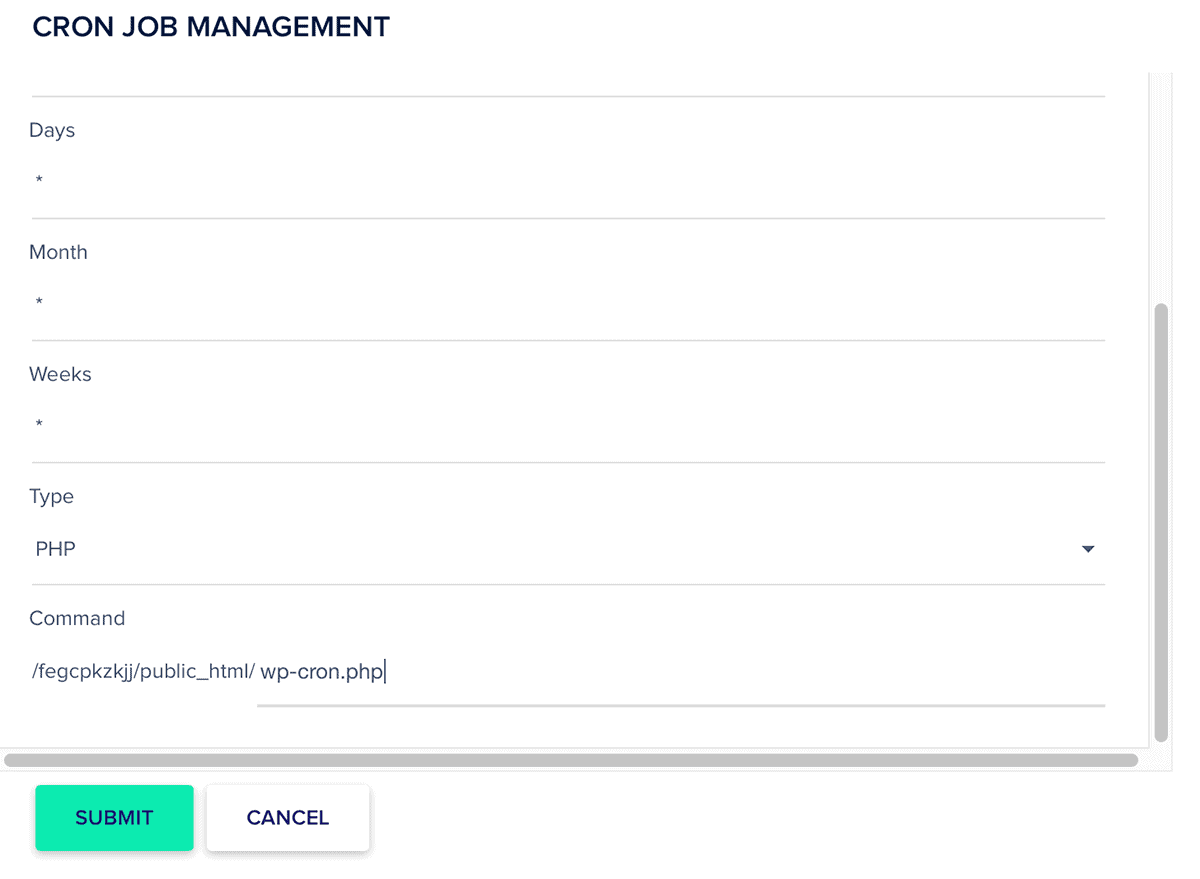Focus the Days input field
This screenshot has height=879, width=1200.
pos(568,182)
